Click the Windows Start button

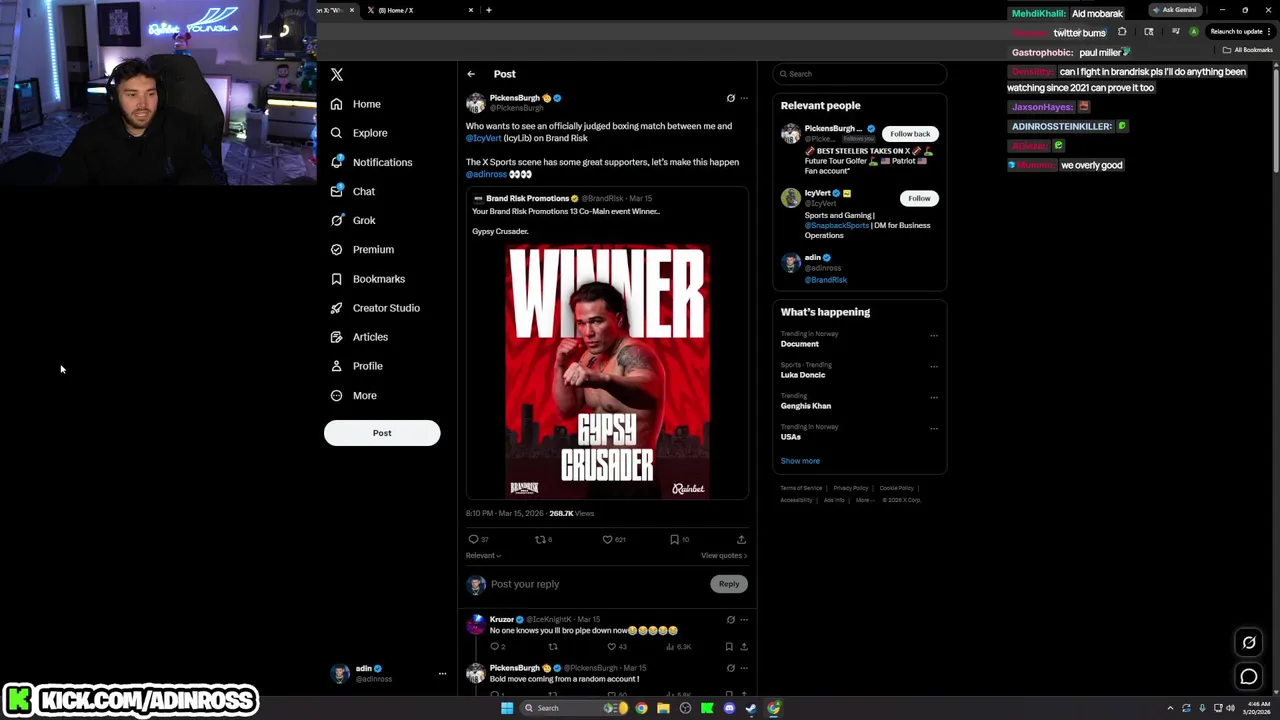pos(507,708)
